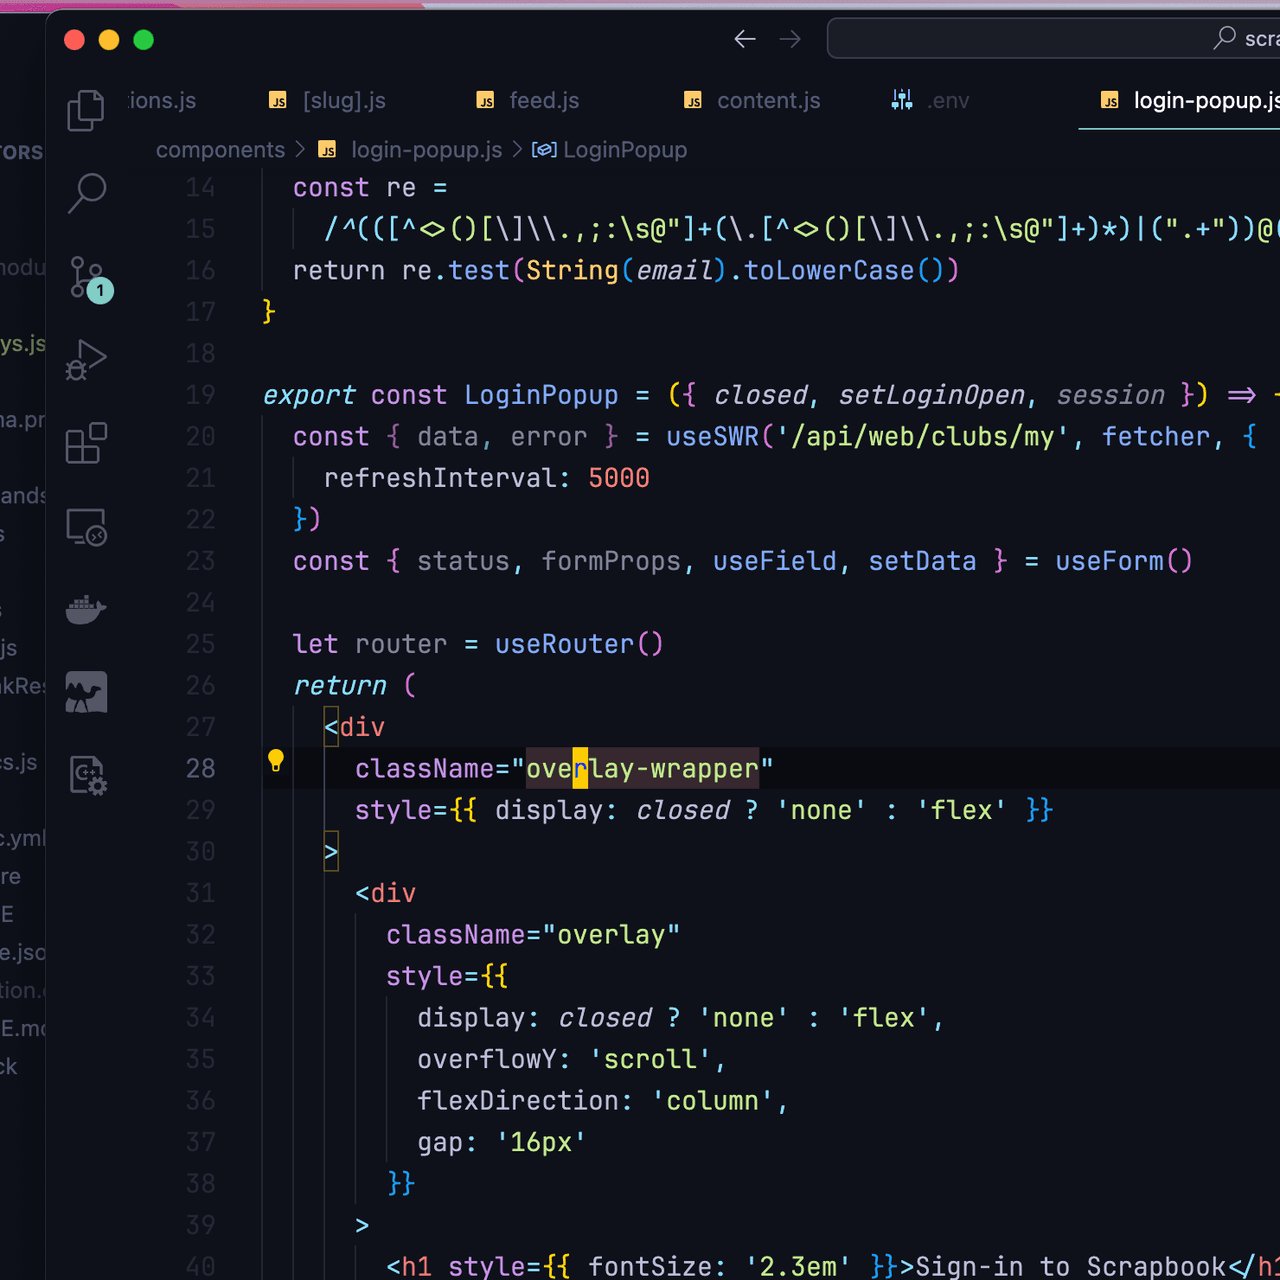Open the LoginPopup symbol breadcrumb

pyautogui.click(x=624, y=150)
